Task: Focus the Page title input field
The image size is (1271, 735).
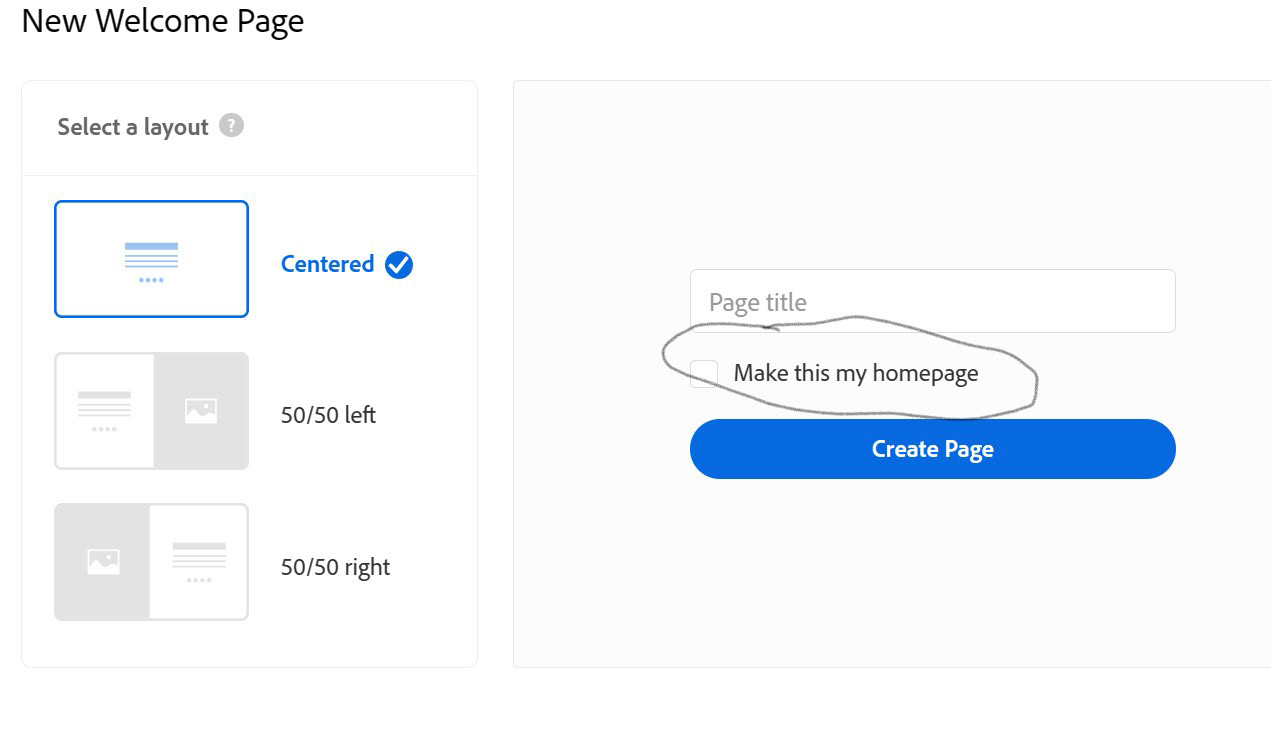Action: (932, 301)
